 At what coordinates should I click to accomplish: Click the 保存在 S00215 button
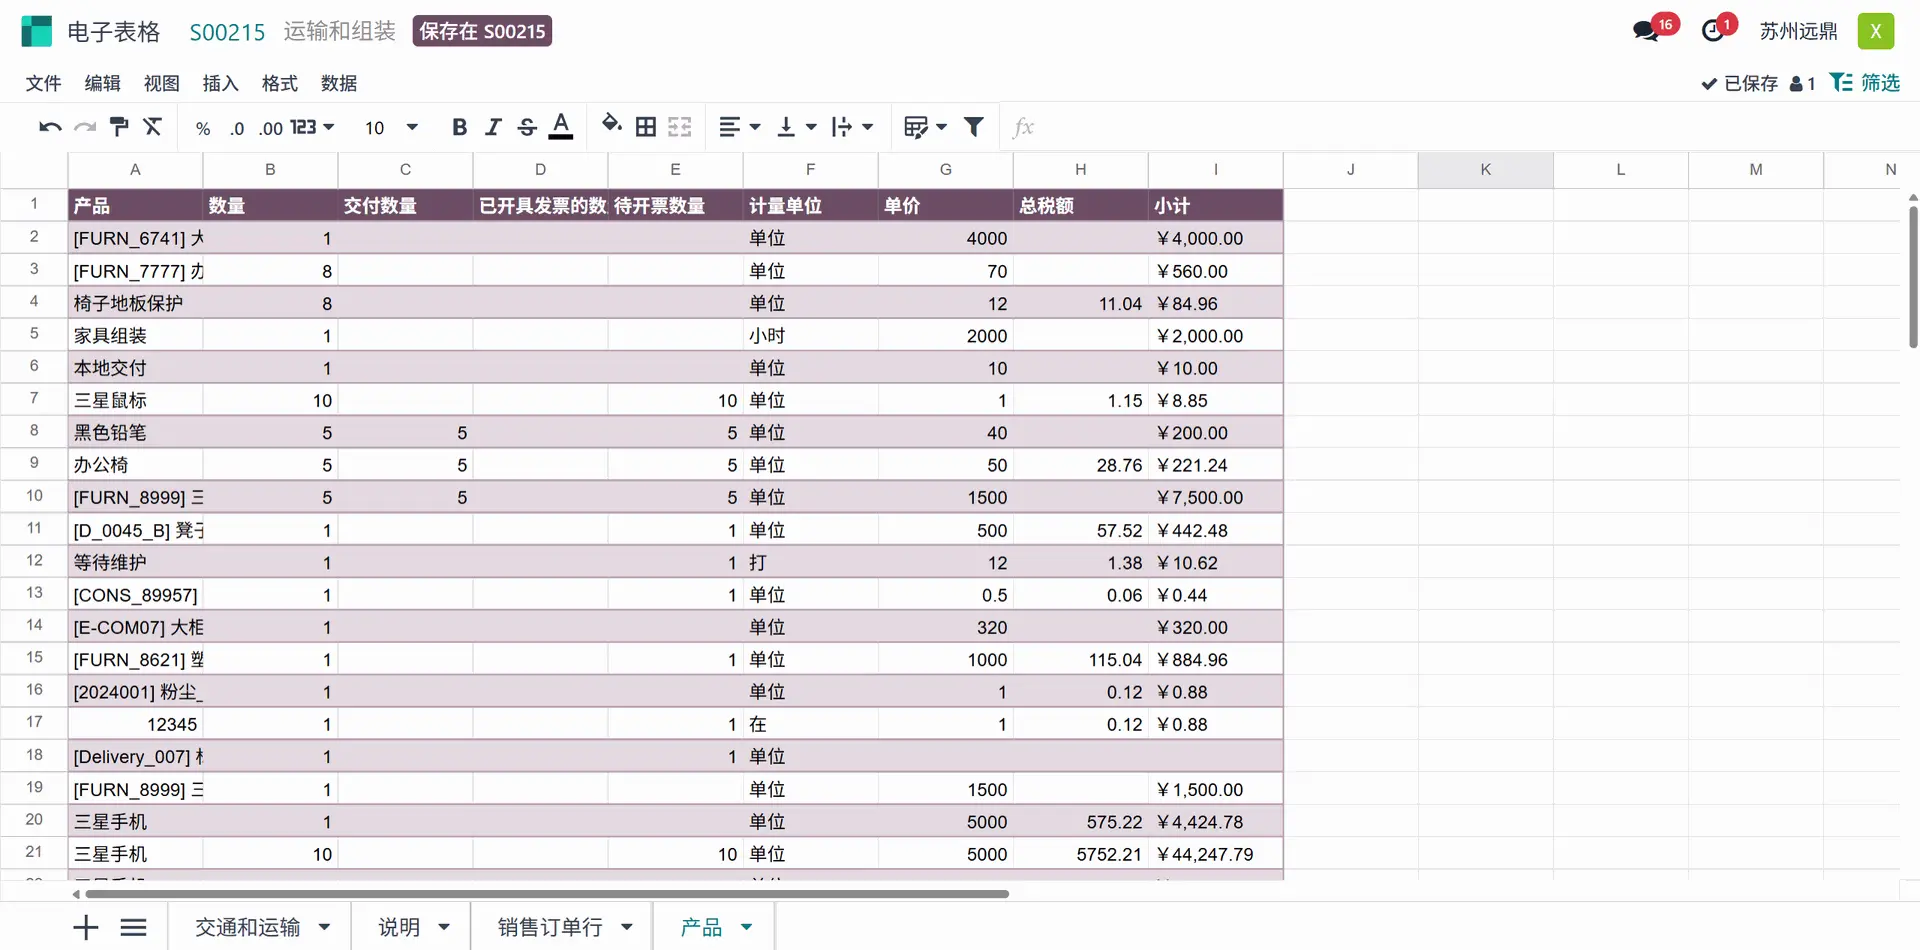[x=482, y=31]
